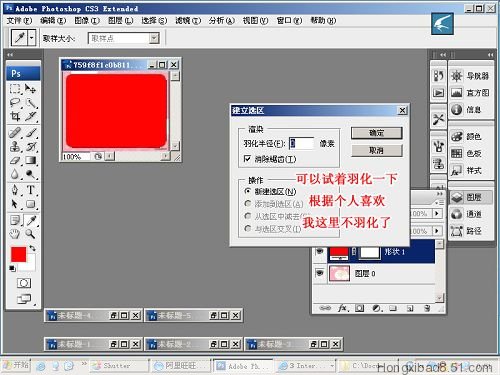This screenshot has height=375, width=500.
Task: Pick the Eraser tool
Action: click(15, 160)
